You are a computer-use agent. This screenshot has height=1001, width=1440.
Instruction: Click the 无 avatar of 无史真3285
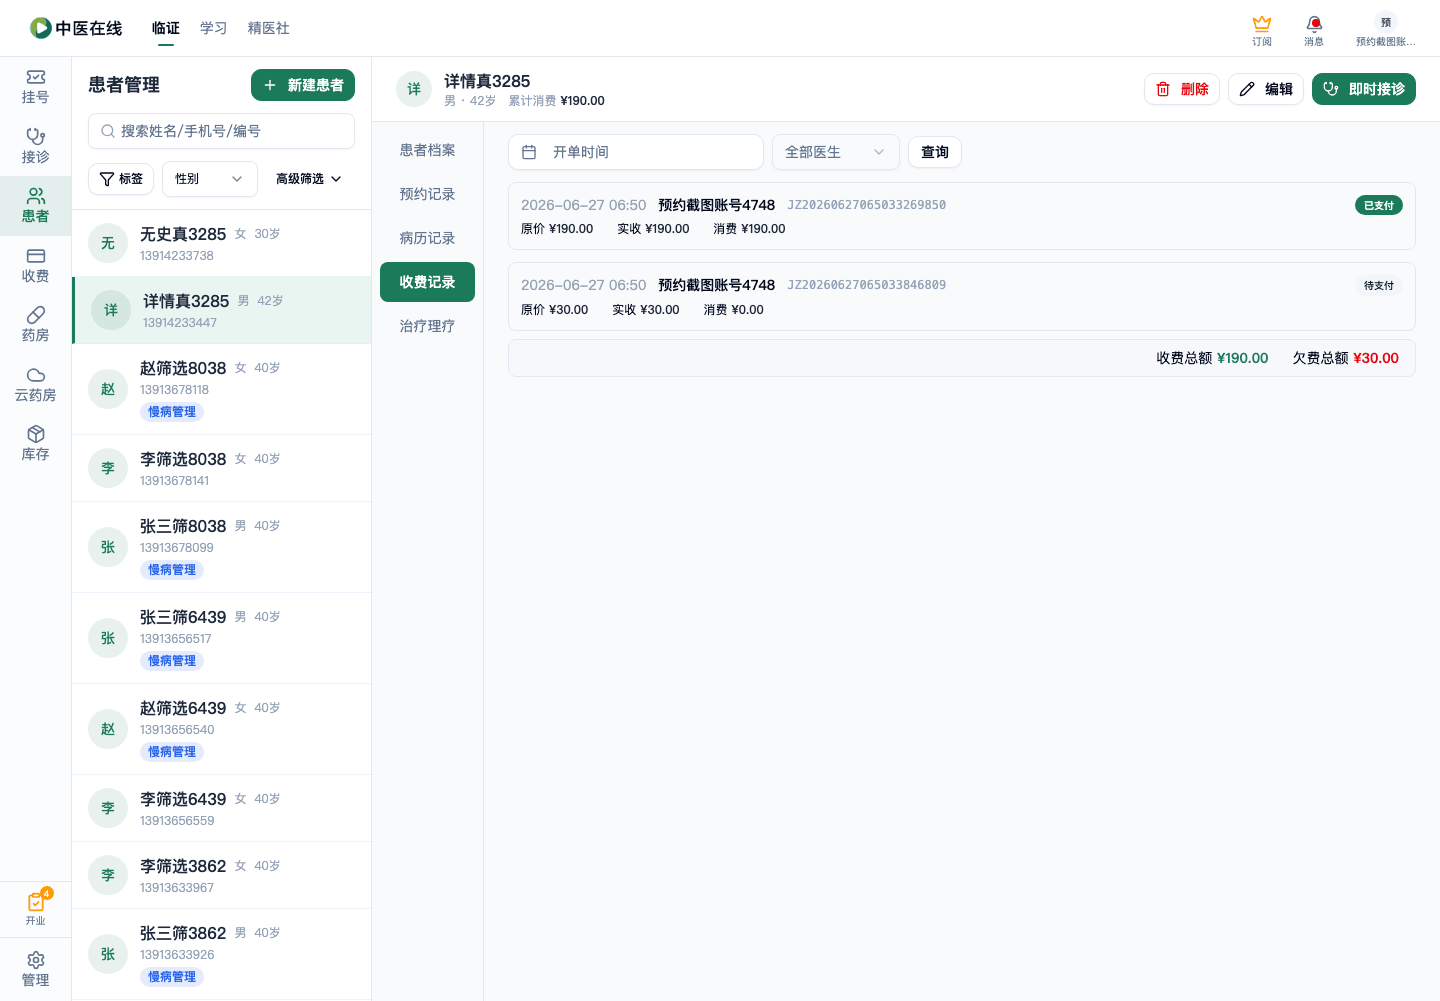click(108, 243)
